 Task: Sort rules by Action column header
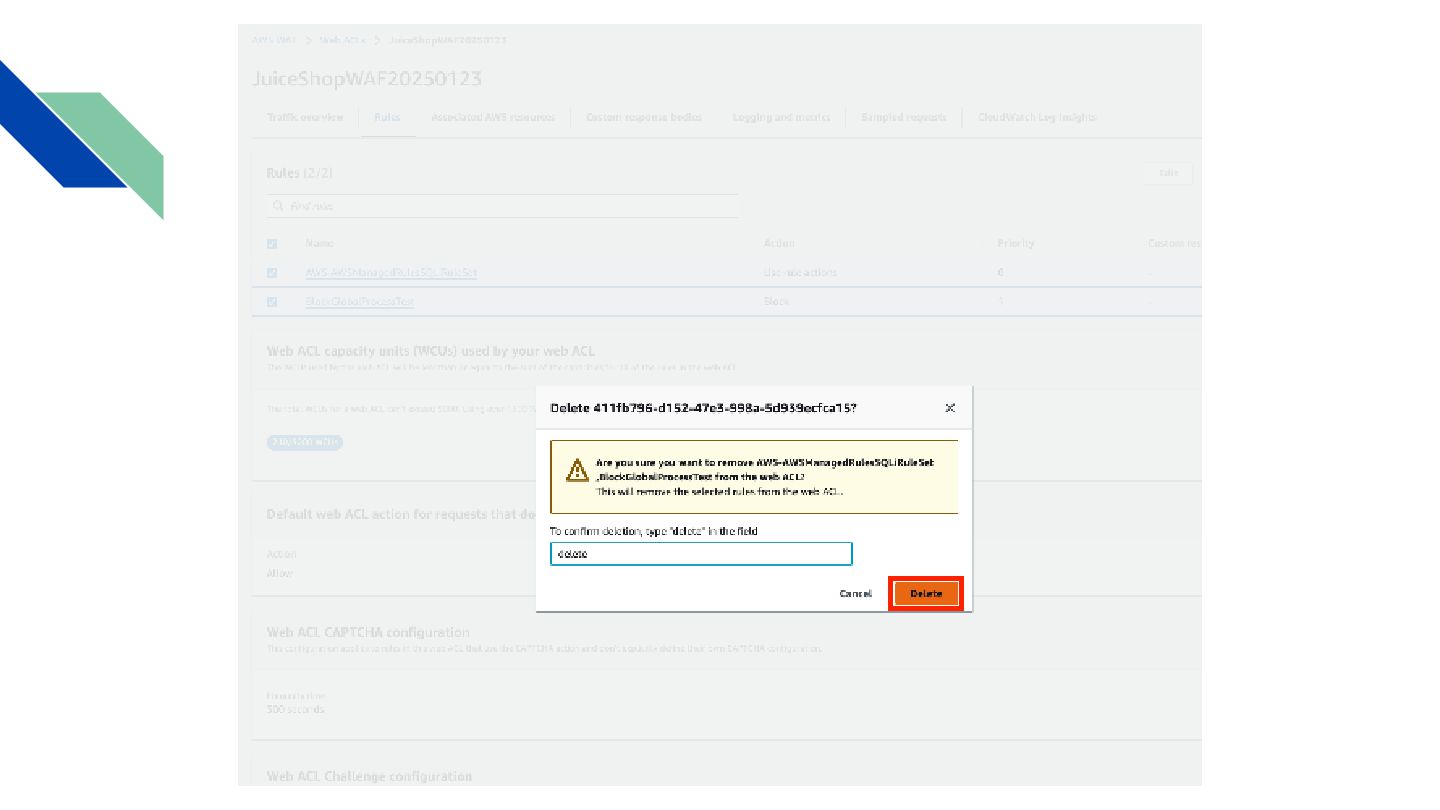[779, 243]
